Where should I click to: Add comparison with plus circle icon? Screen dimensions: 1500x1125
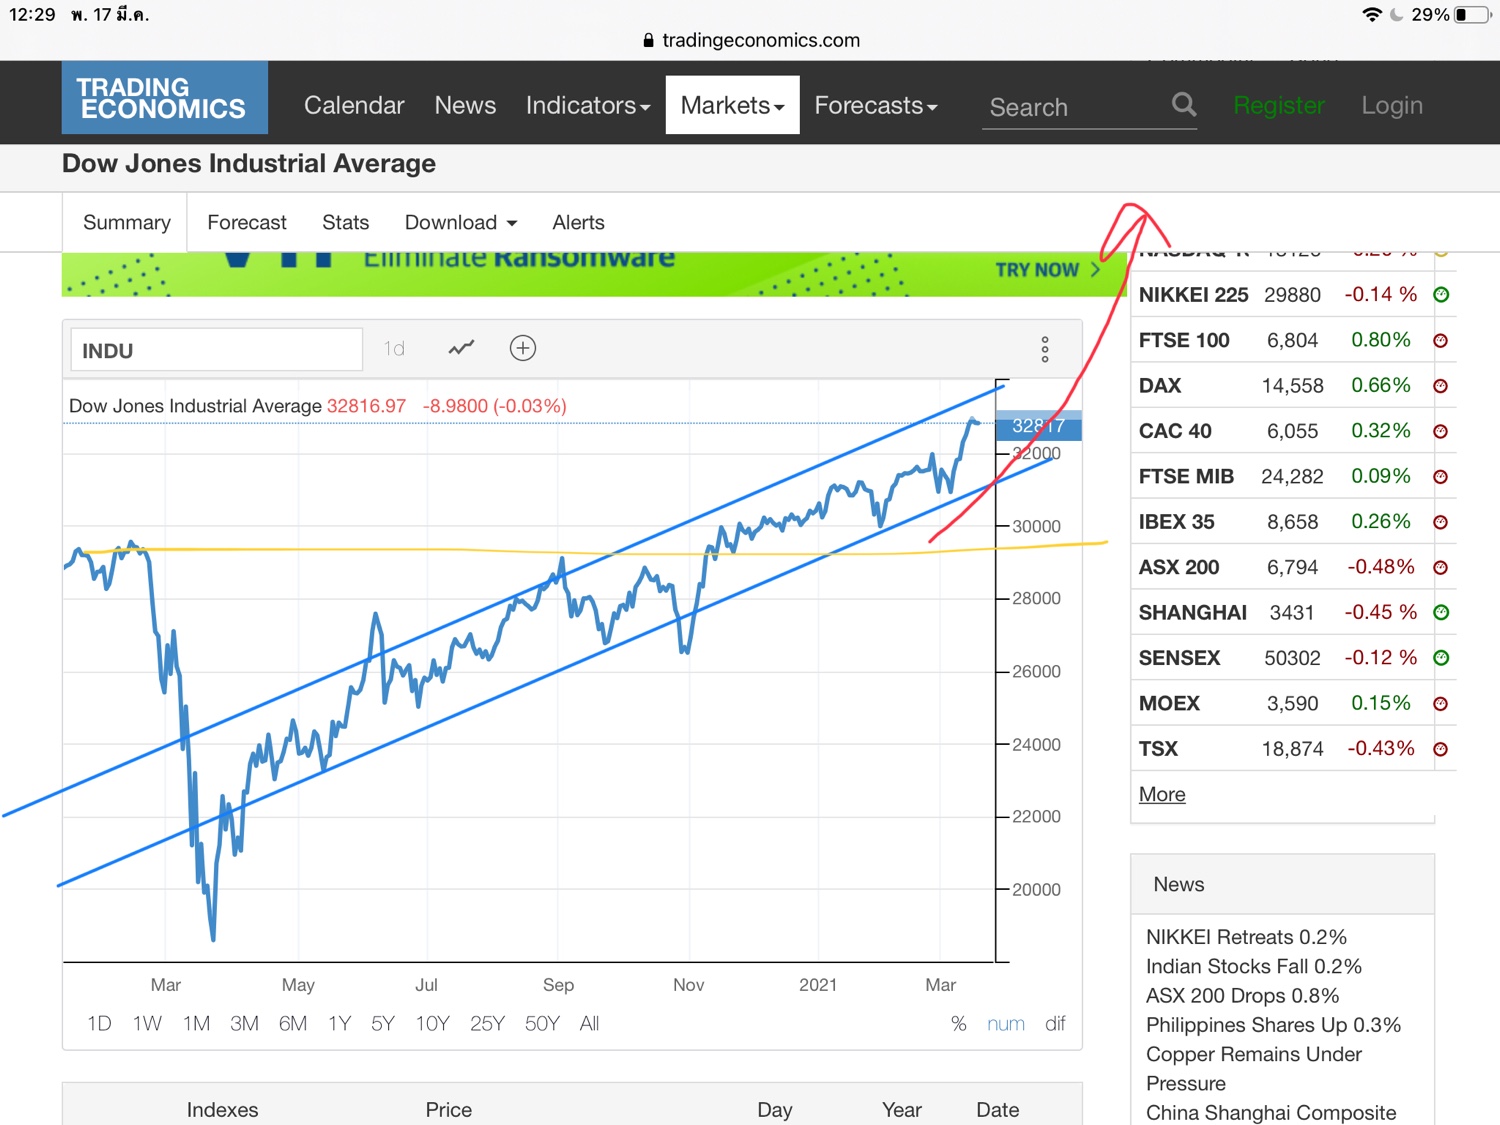(523, 348)
